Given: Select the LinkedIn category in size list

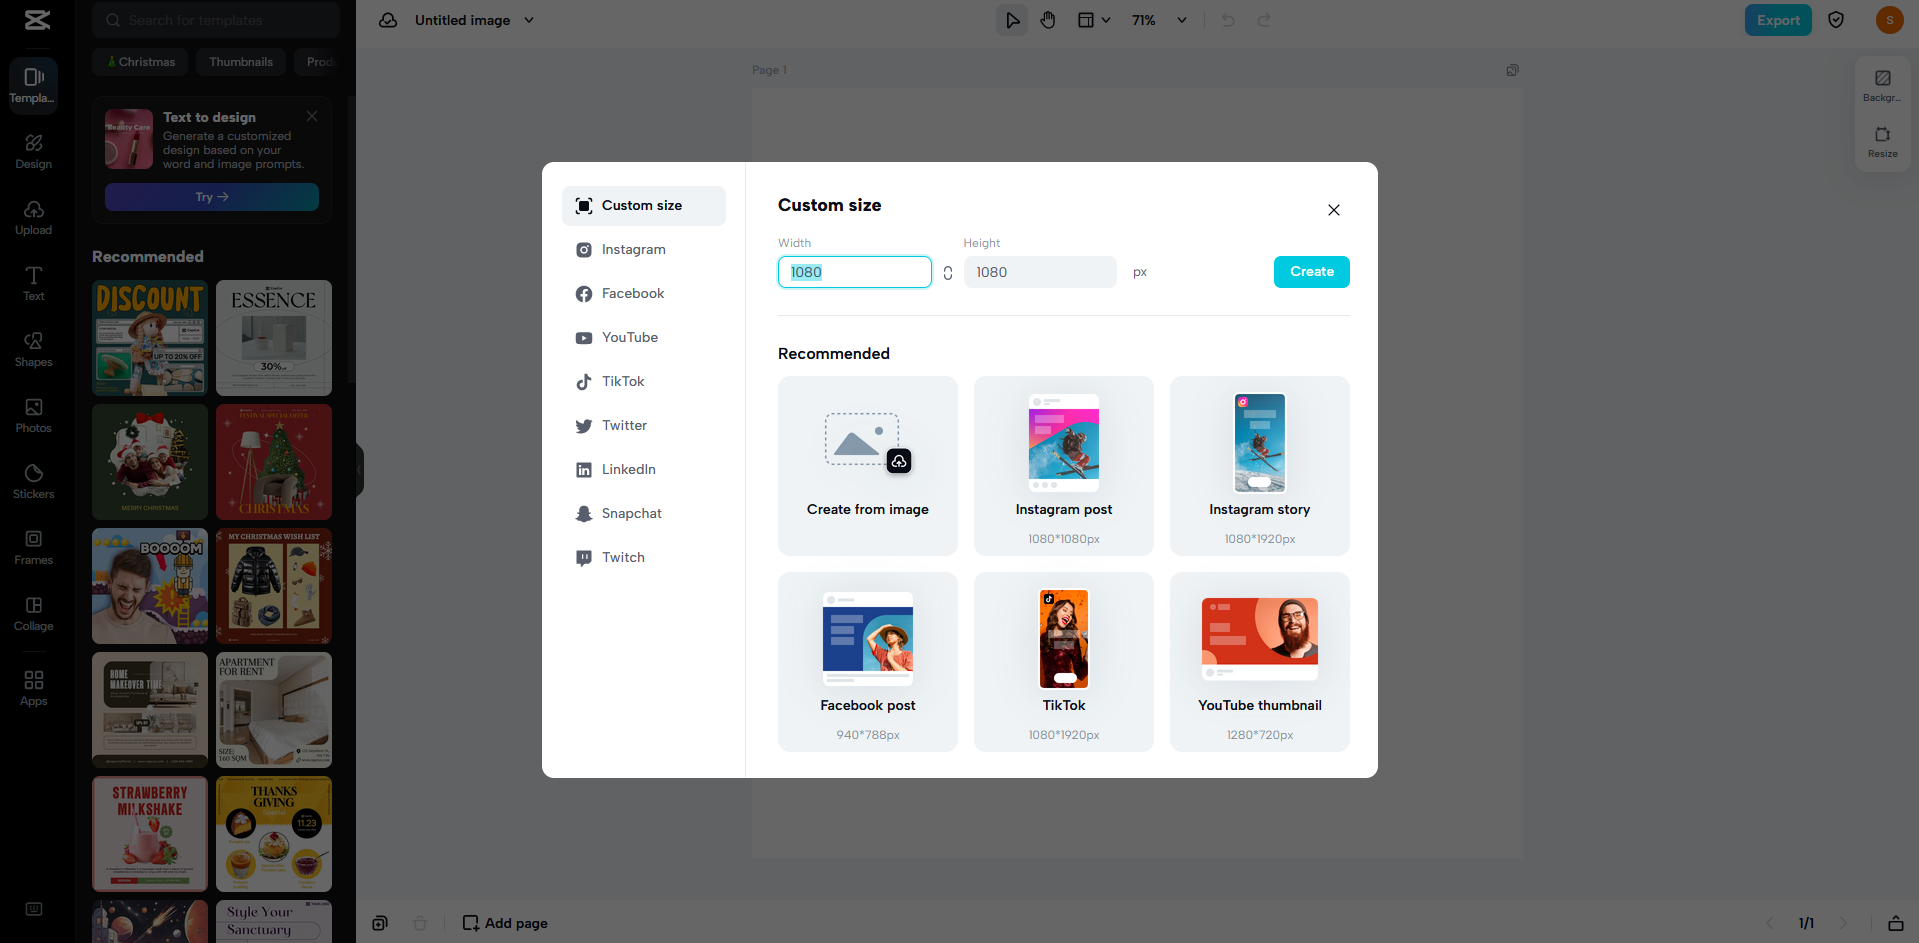Looking at the screenshot, I should [628, 470].
